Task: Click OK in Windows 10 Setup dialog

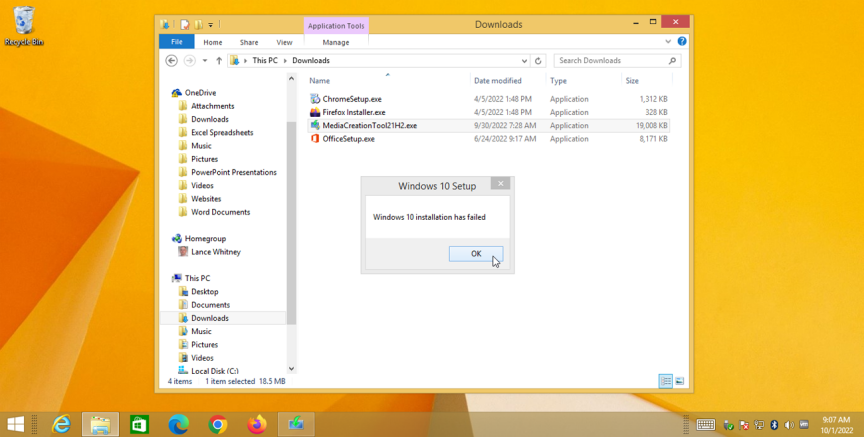Action: (476, 253)
